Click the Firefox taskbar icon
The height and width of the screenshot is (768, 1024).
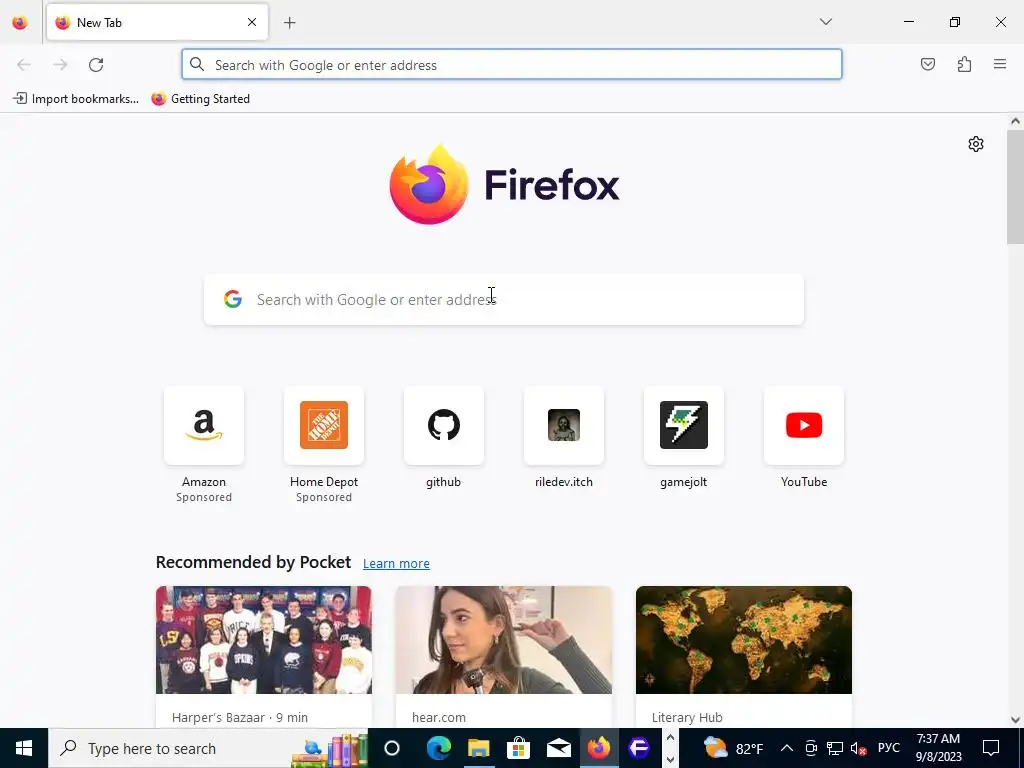[599, 748]
